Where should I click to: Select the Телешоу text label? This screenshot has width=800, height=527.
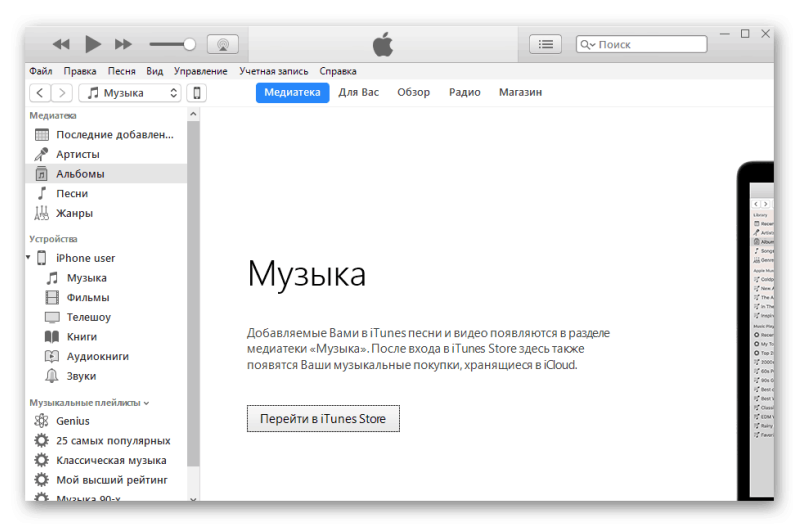[x=89, y=317]
